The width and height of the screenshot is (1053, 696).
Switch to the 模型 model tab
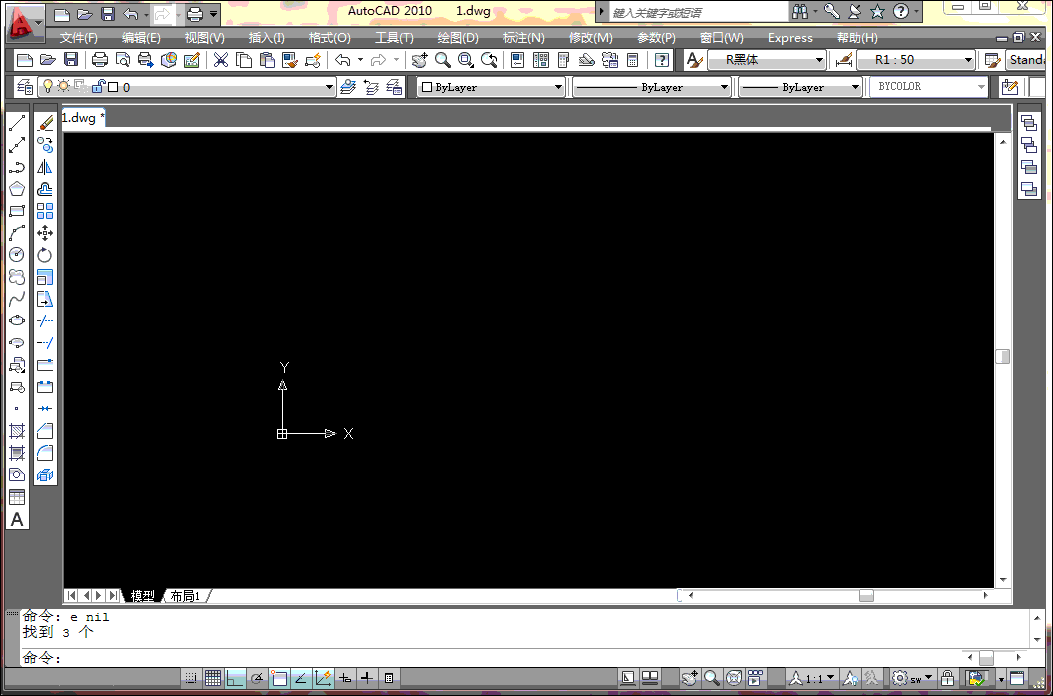coord(142,596)
